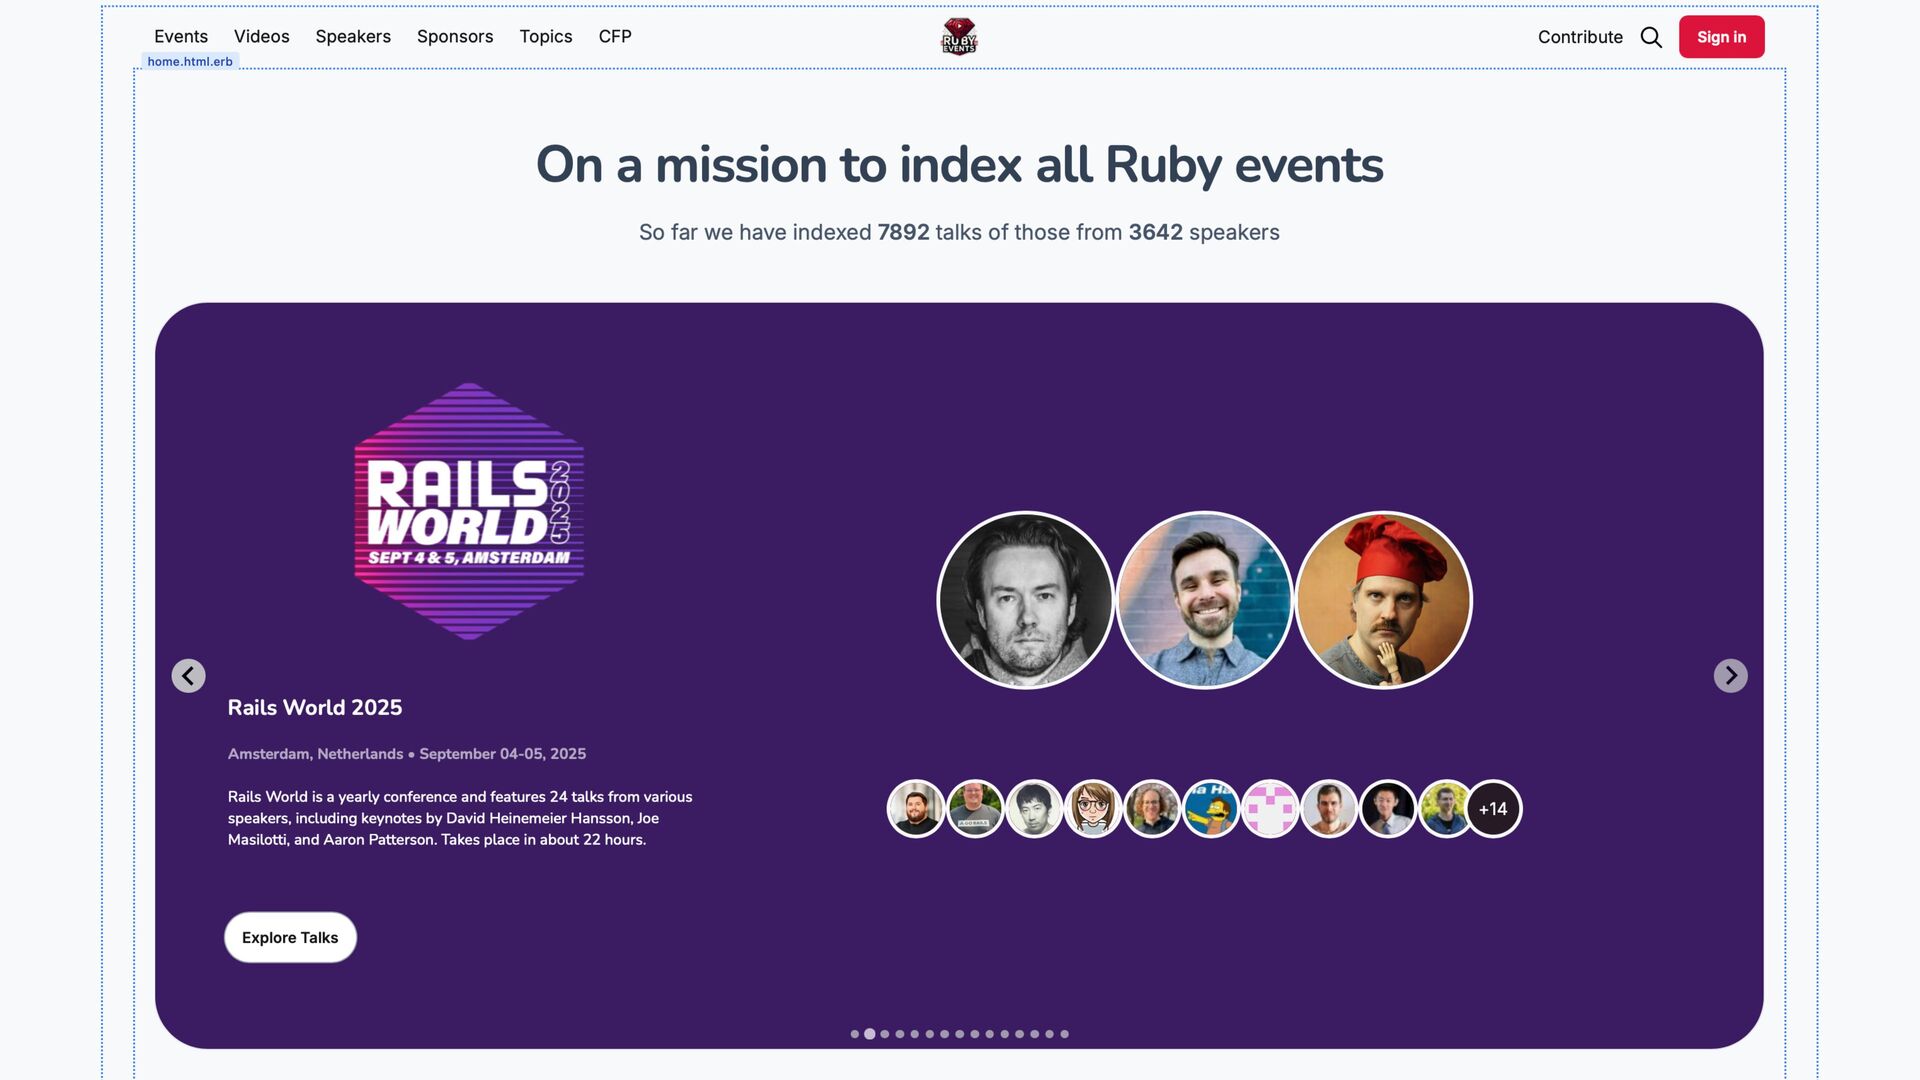This screenshot has width=1920, height=1080.
Task: Open speaker wearing red chef hat
Action: point(1384,600)
